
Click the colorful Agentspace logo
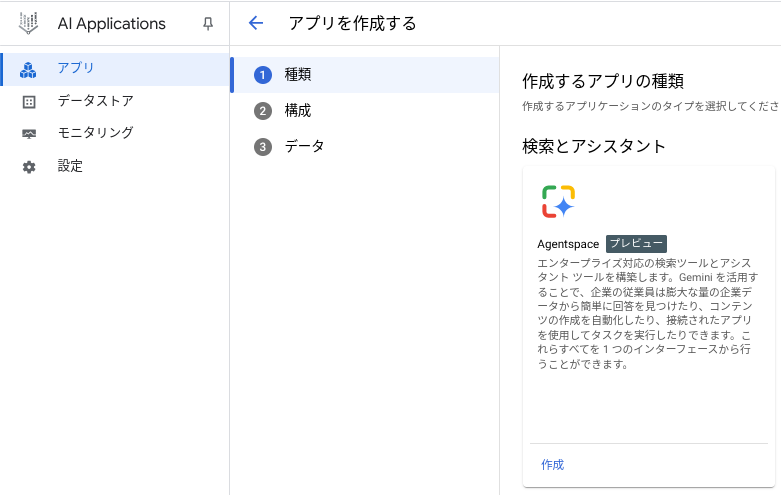558,202
